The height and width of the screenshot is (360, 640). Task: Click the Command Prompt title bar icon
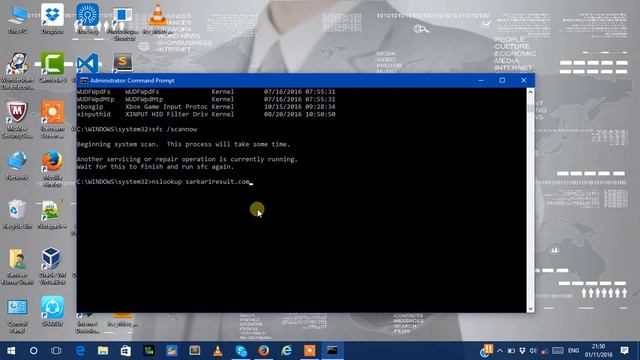point(84,80)
